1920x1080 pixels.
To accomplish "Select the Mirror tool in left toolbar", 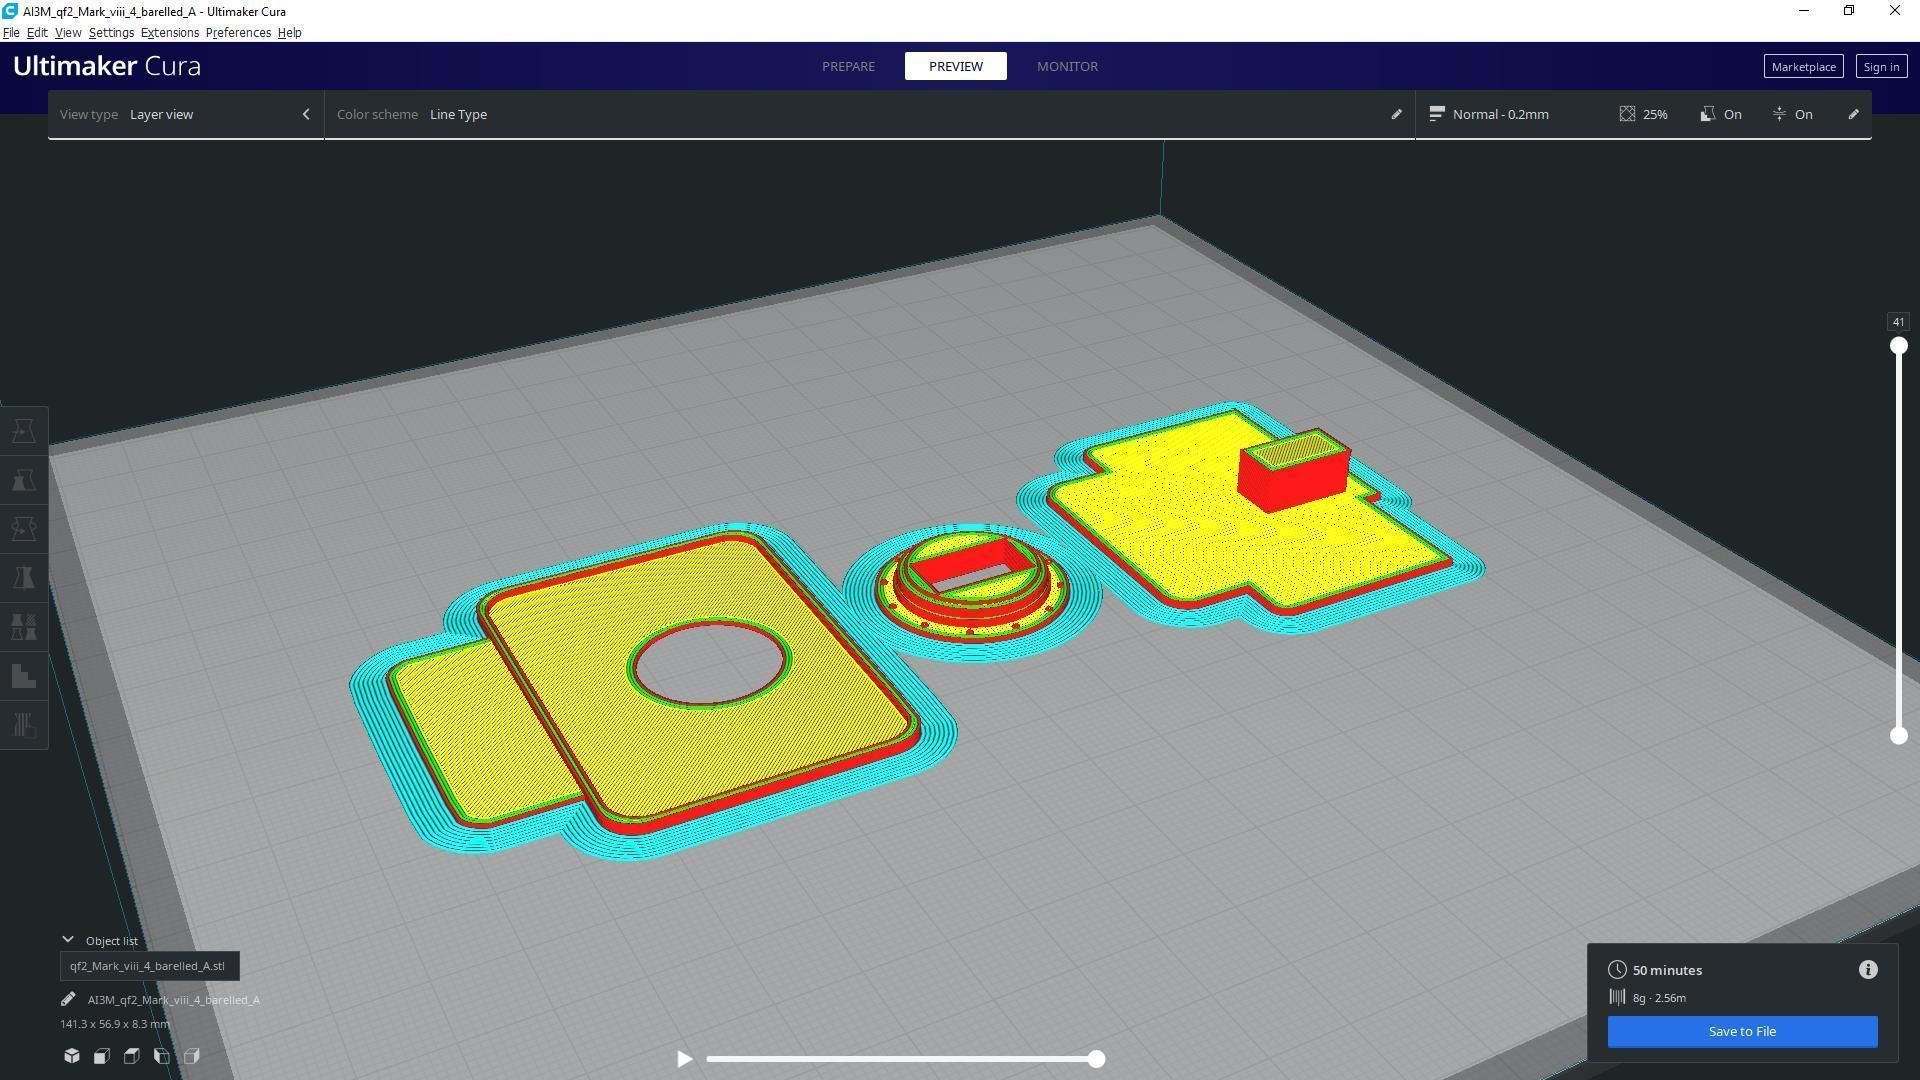I will [x=24, y=578].
